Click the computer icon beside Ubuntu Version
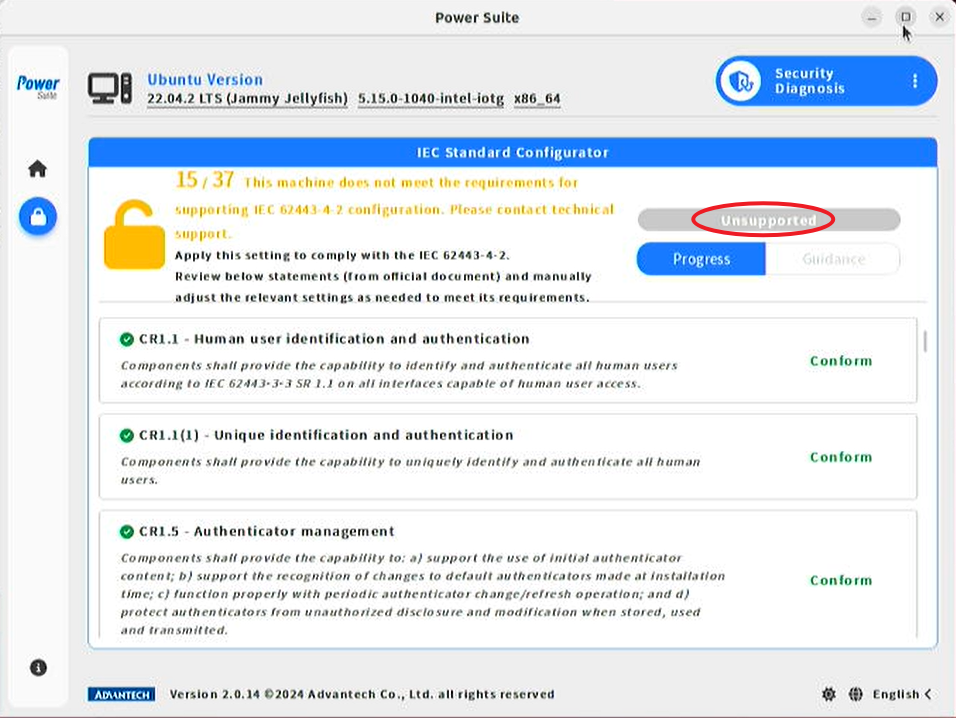Image resolution: width=956 pixels, height=718 pixels. pos(109,88)
